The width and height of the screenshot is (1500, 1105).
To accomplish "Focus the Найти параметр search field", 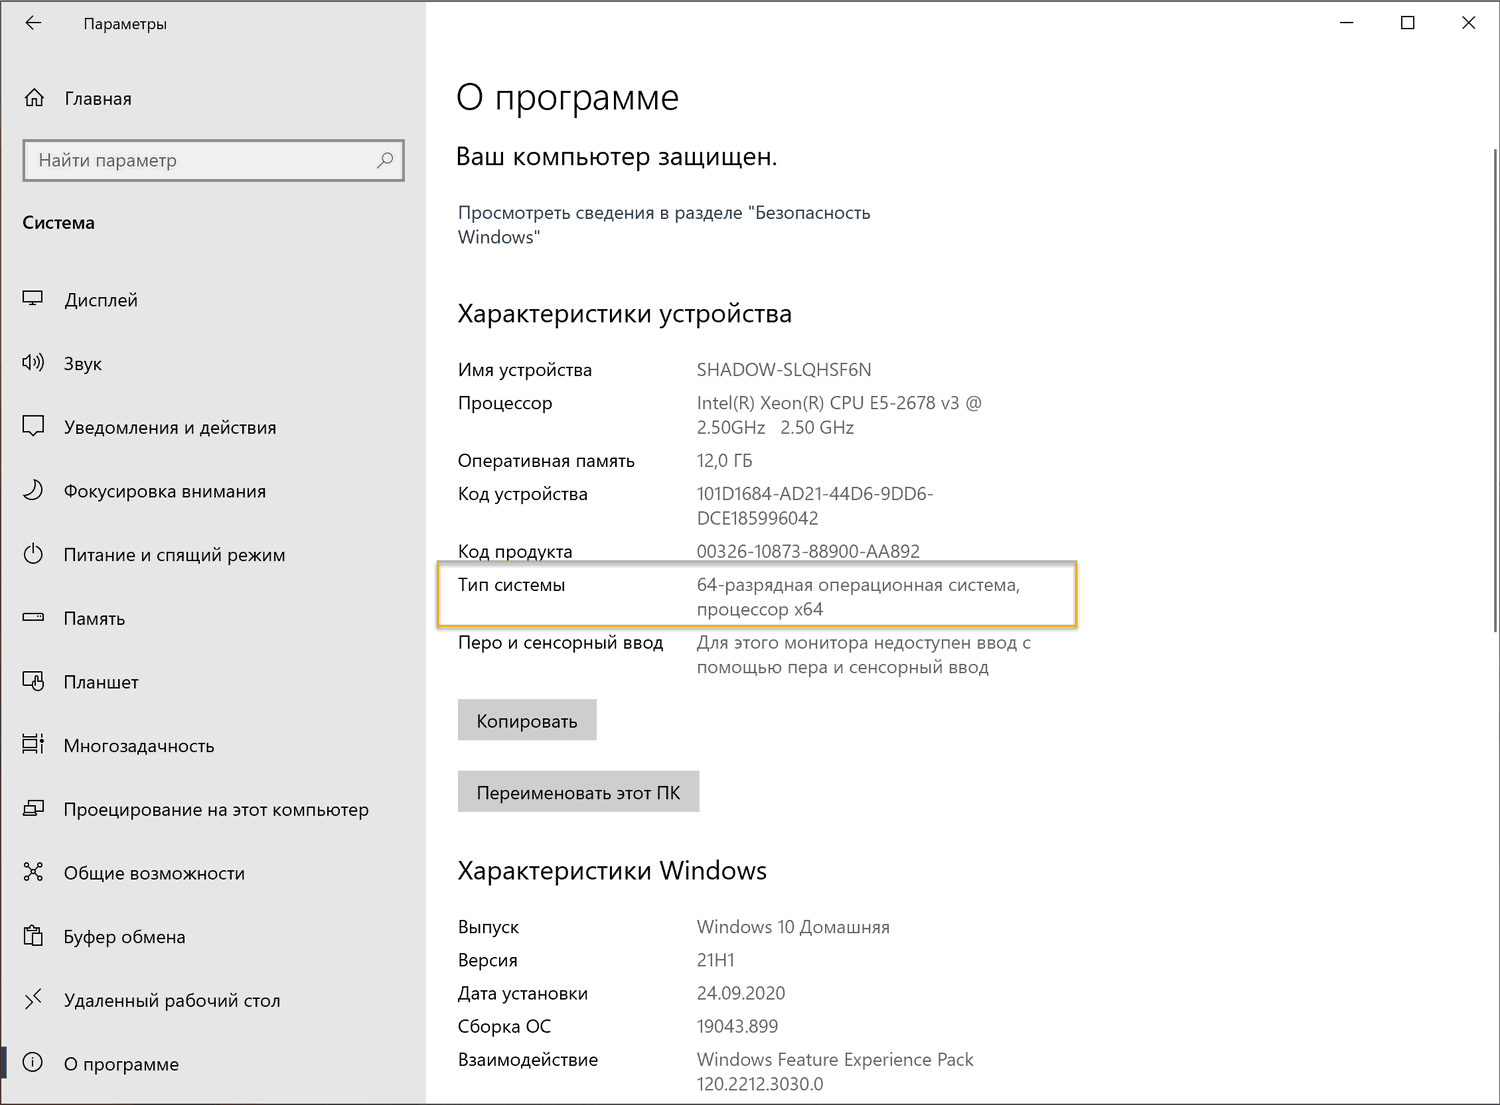I will (200, 160).
